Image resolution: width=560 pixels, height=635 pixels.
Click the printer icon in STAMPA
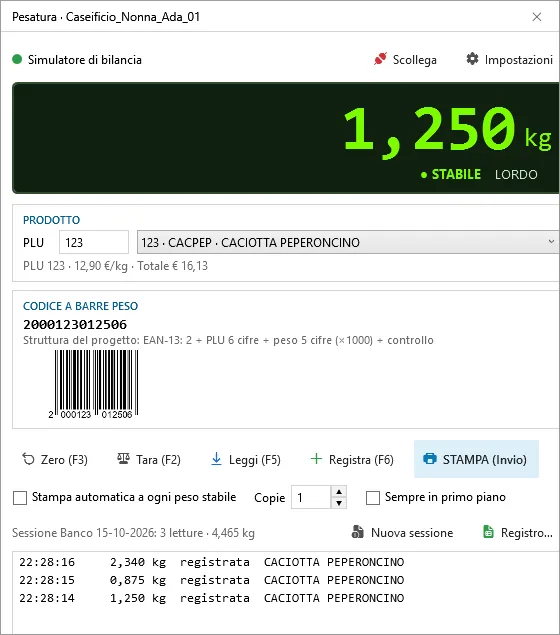[x=430, y=459]
